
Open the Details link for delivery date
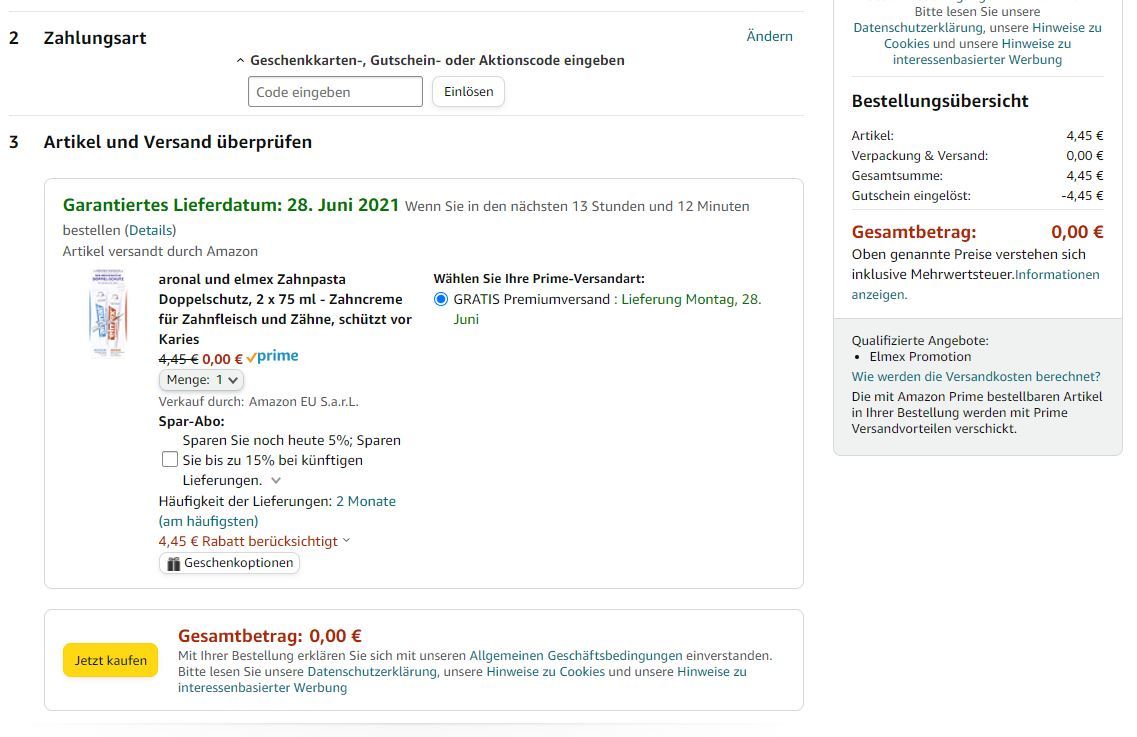pyautogui.click(x=151, y=230)
